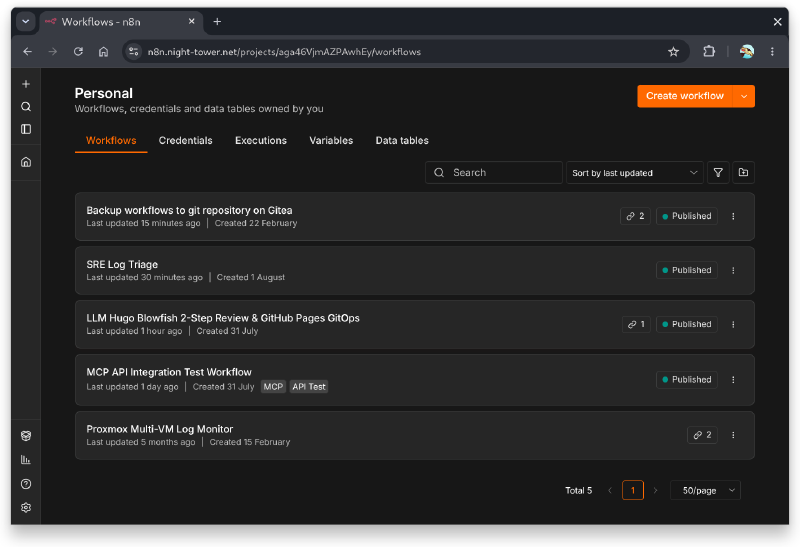Open the three-dot menu for SRE Log Triage
The height and width of the screenshot is (547, 800).
coord(733,270)
